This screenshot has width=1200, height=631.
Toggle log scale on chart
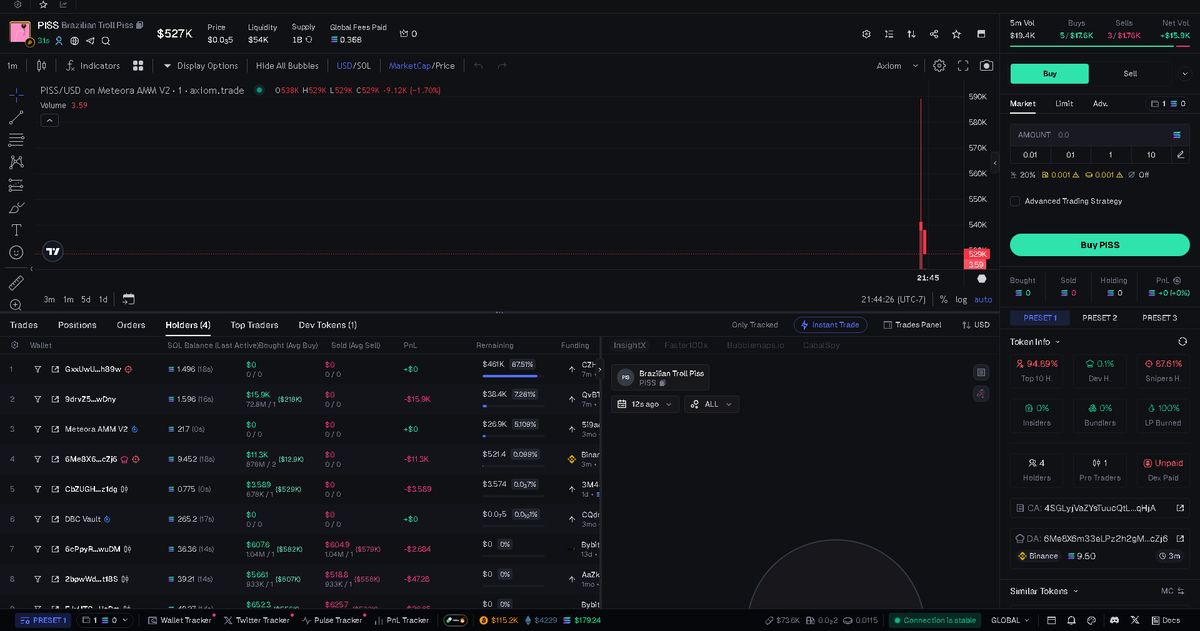point(962,299)
